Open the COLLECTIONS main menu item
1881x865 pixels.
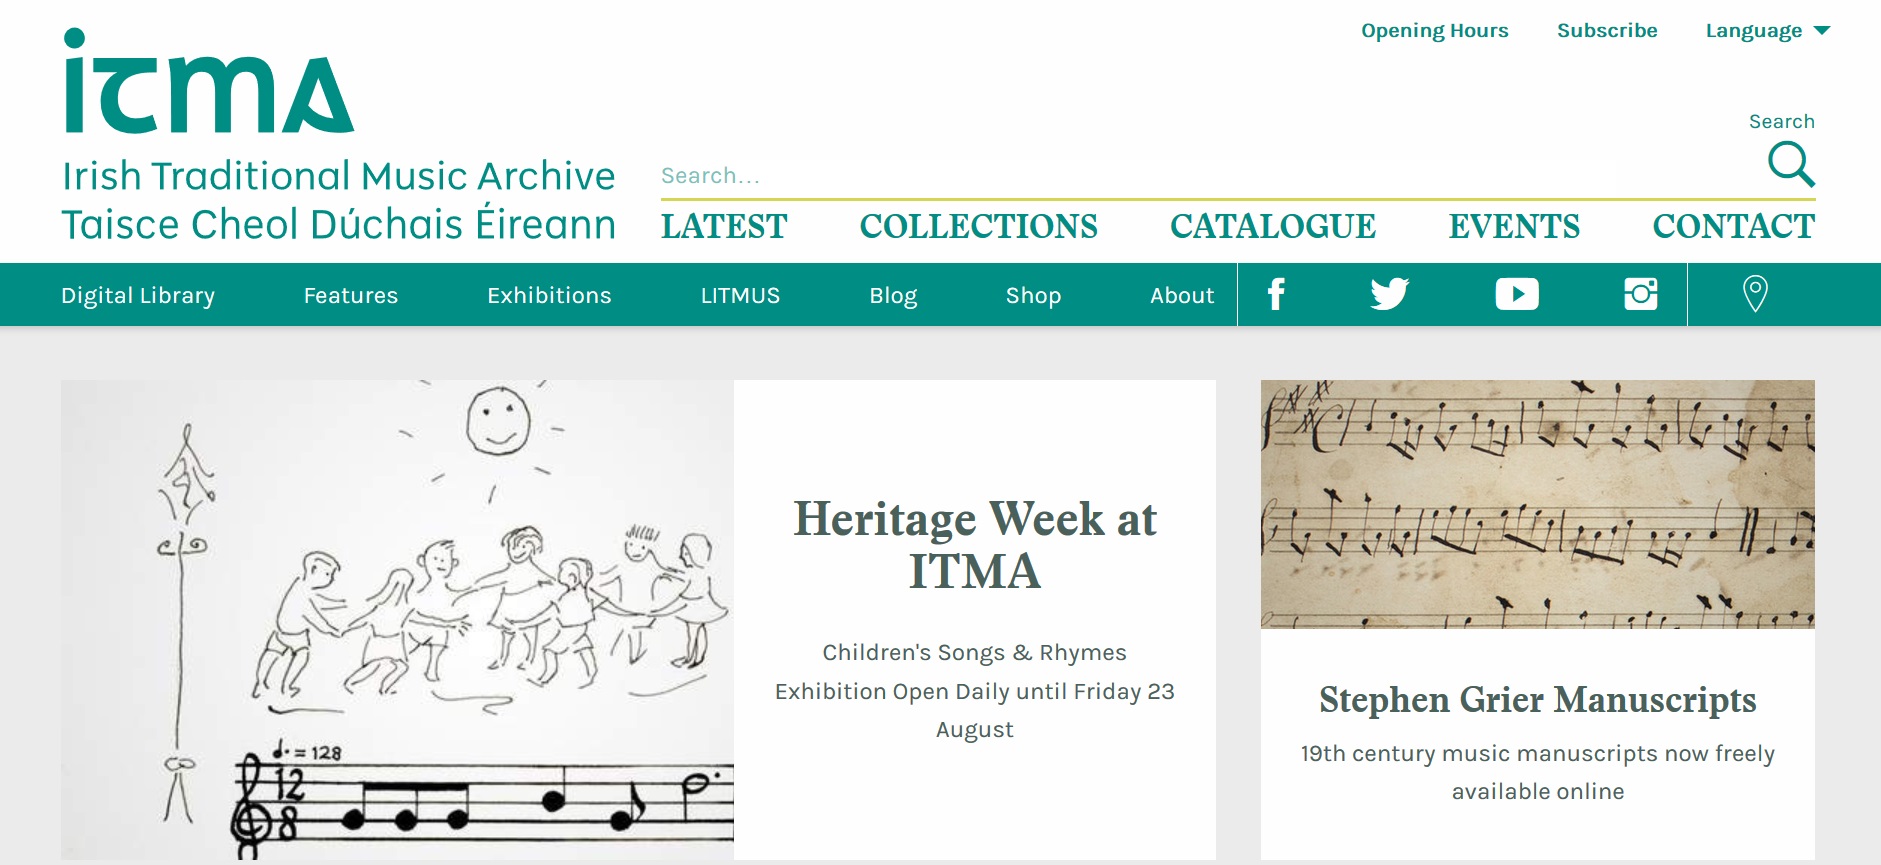pos(978,226)
